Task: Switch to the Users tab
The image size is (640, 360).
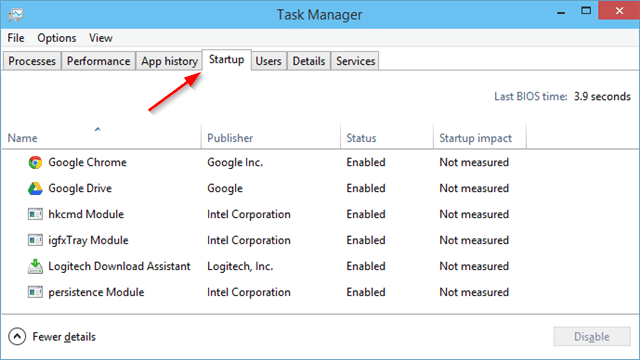Action: coord(269,61)
